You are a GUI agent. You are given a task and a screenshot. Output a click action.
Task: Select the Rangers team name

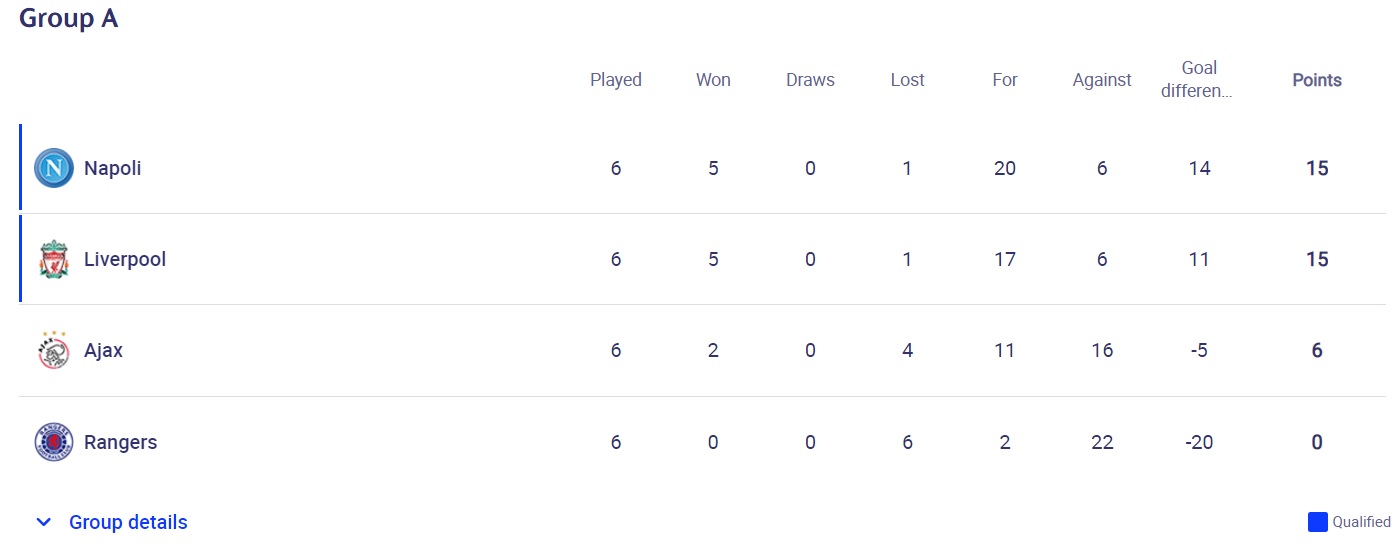pos(120,442)
